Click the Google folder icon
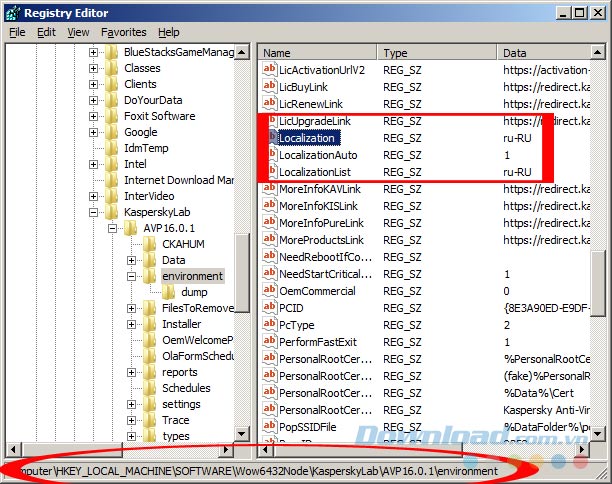This screenshot has width=612, height=484. pos(112,132)
